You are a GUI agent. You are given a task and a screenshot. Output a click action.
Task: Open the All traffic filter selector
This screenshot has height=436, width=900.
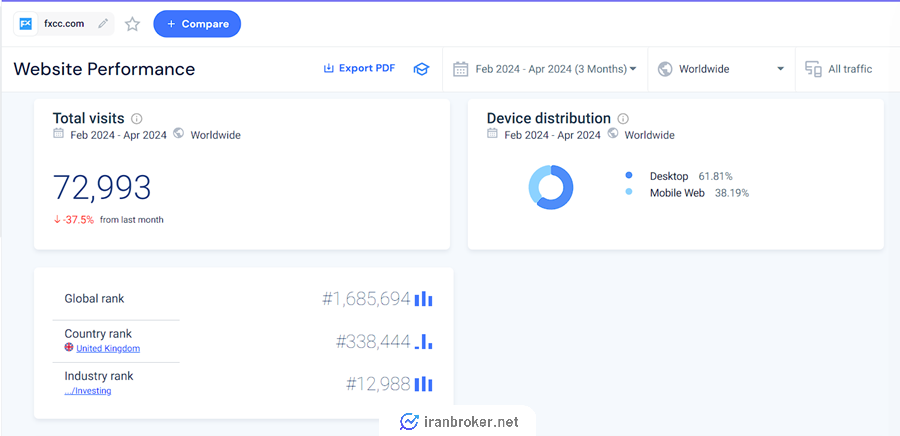pos(839,69)
